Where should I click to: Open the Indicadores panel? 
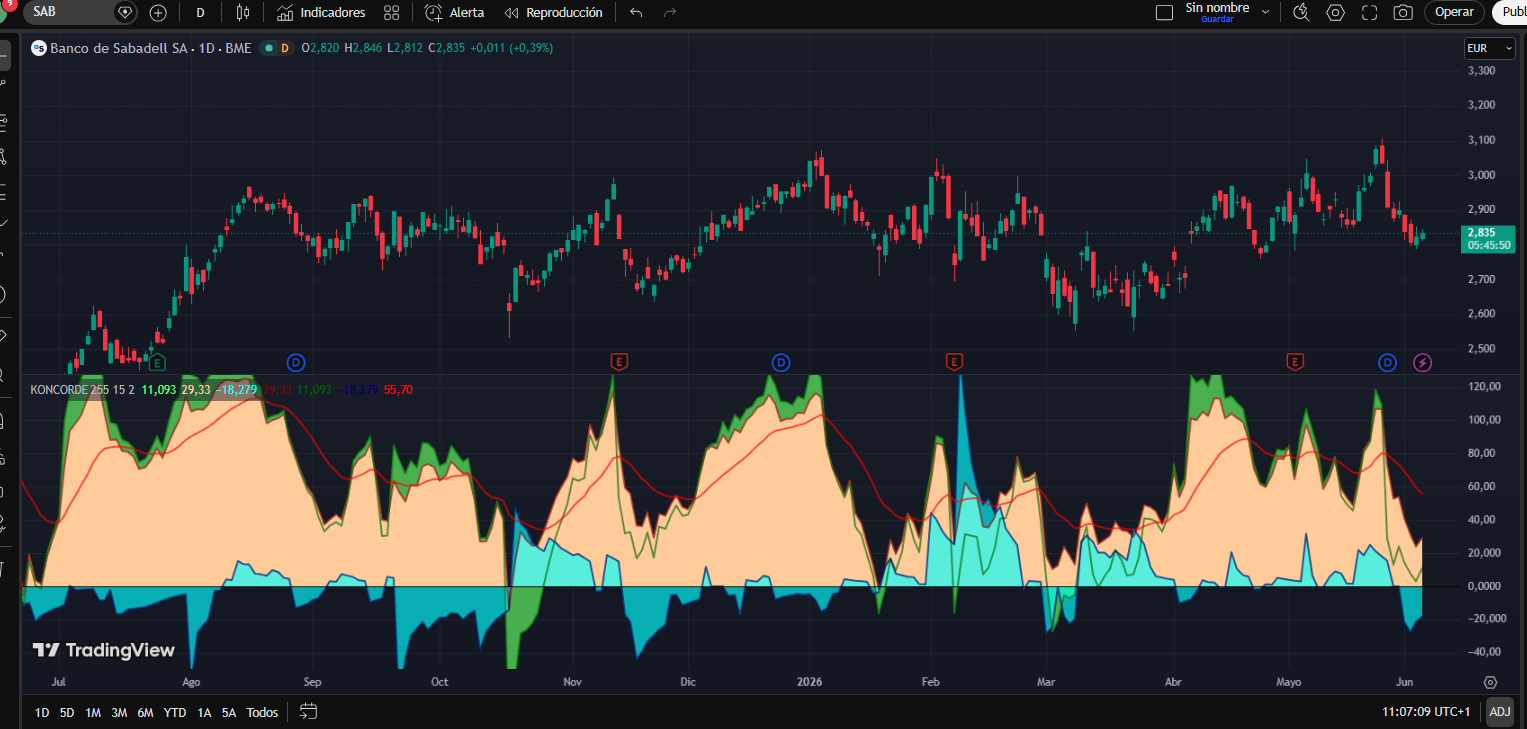coord(321,13)
